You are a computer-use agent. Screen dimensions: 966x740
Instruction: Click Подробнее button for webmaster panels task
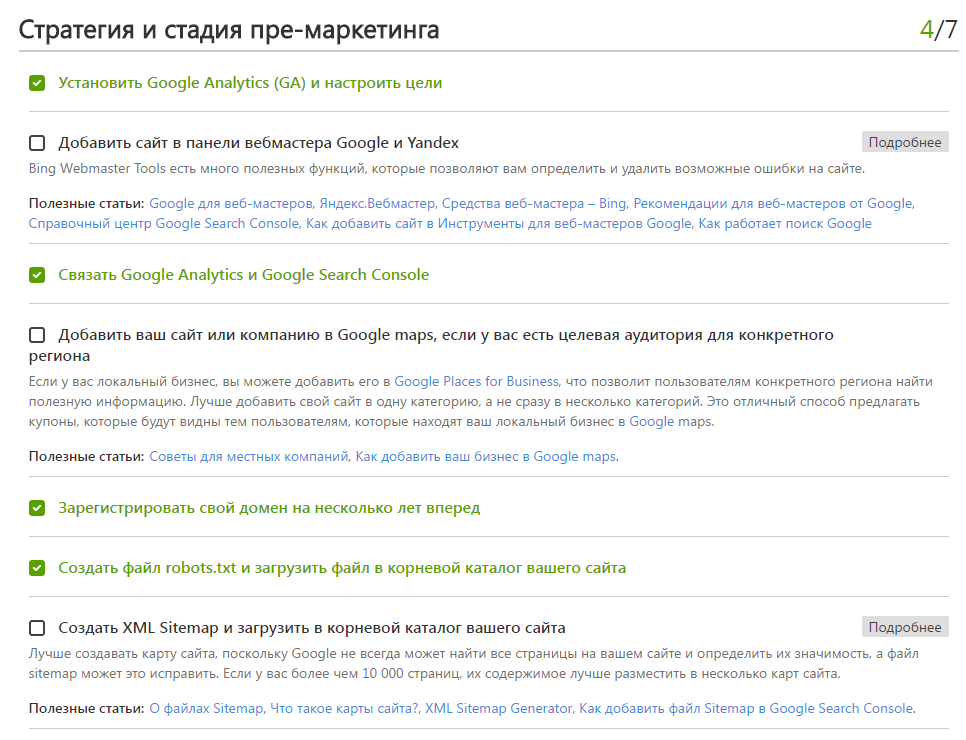[x=904, y=142]
